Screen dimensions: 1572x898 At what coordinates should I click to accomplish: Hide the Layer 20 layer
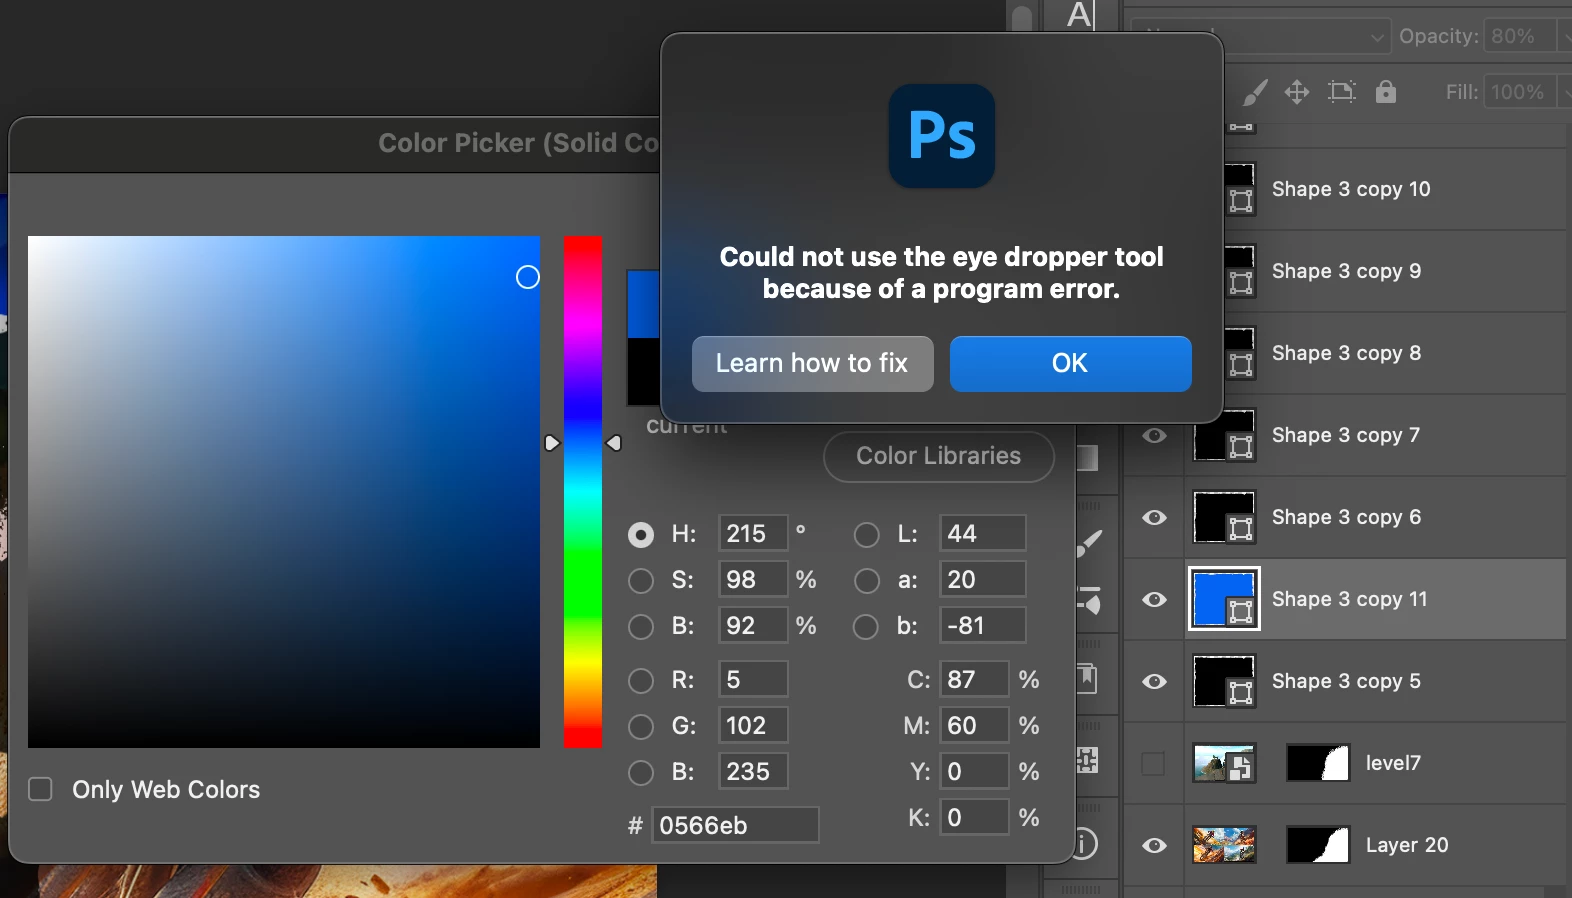coord(1155,845)
